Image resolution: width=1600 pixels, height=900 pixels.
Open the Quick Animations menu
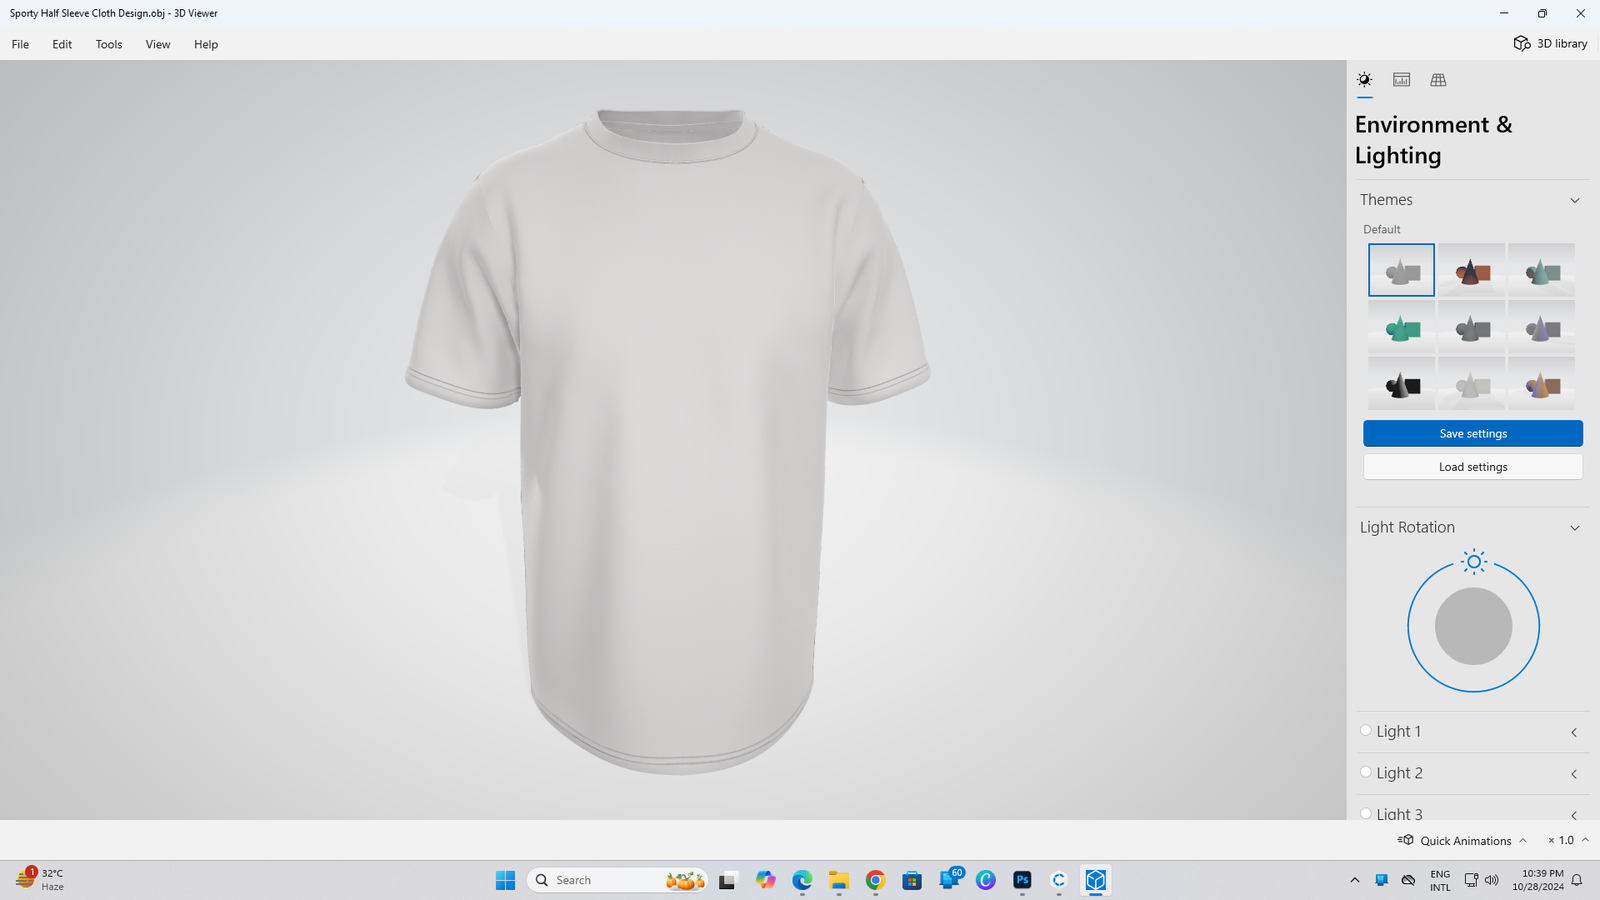click(x=1462, y=841)
